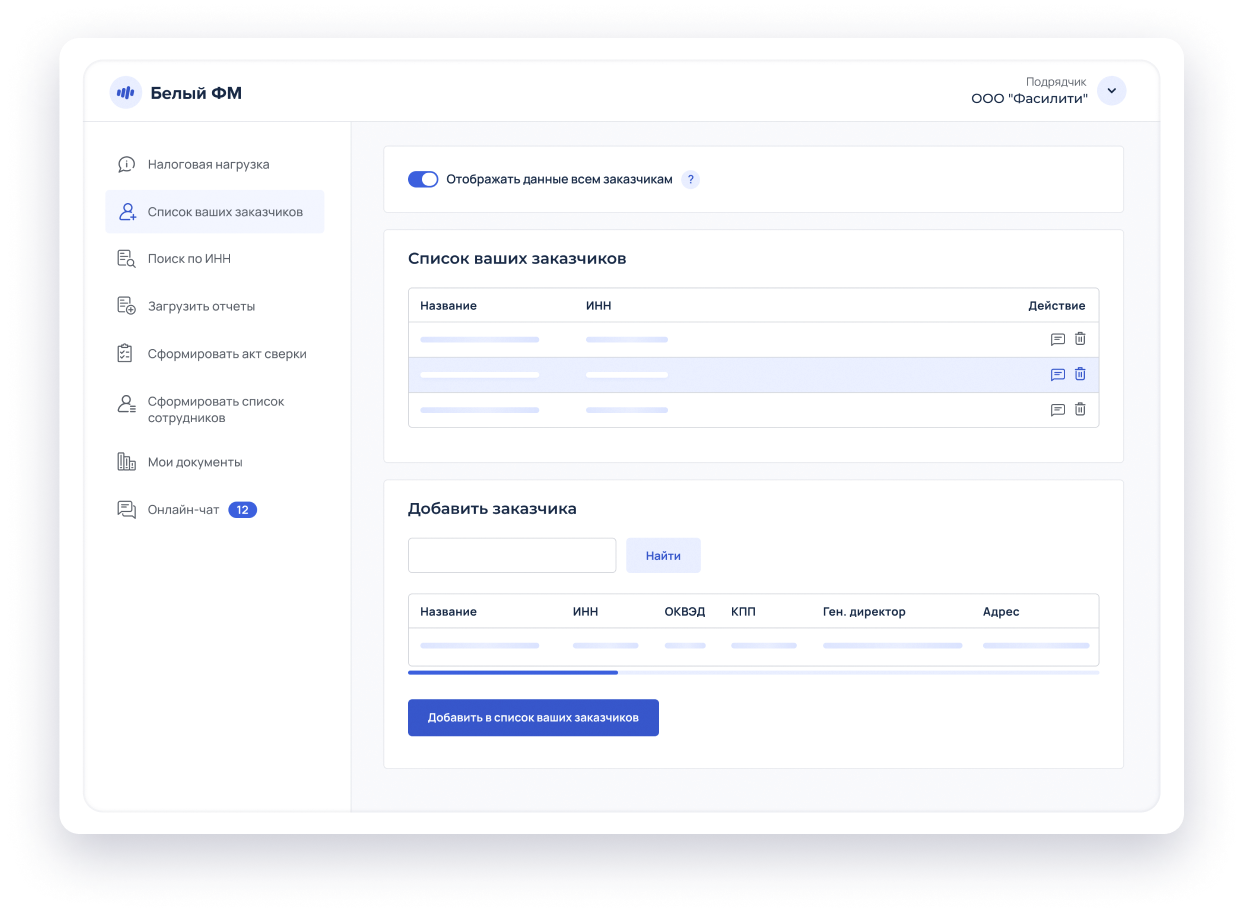Open Налоговая нагрузка menu item
The height and width of the screenshot is (912, 1241).
click(x=208, y=164)
